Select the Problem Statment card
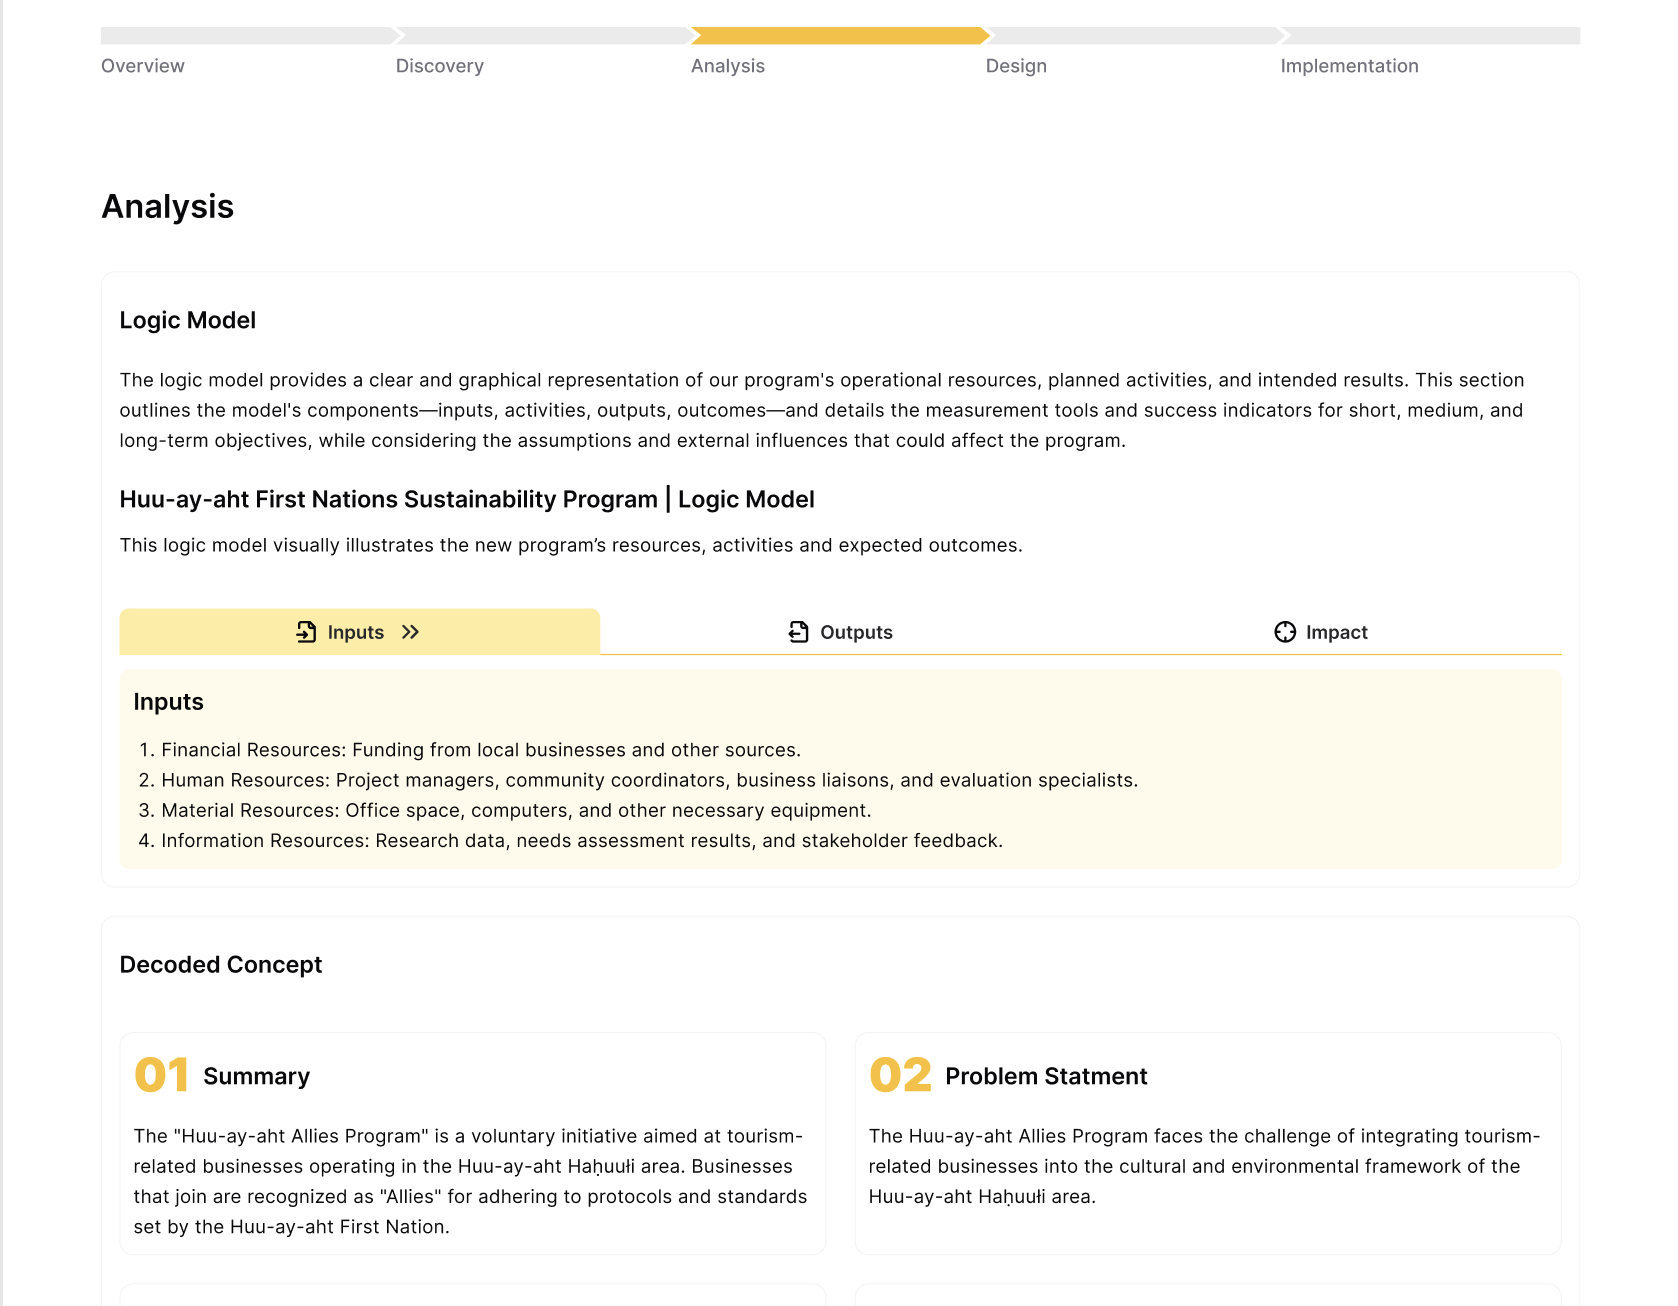Image resolution: width=1678 pixels, height=1306 pixels. click(1208, 1143)
